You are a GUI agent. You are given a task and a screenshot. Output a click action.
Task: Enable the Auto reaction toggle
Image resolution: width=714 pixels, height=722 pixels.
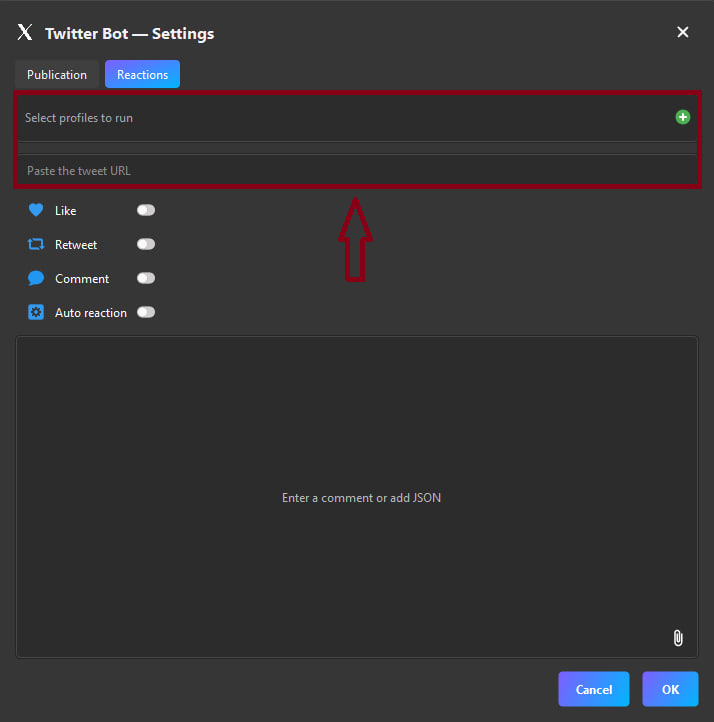tap(146, 312)
